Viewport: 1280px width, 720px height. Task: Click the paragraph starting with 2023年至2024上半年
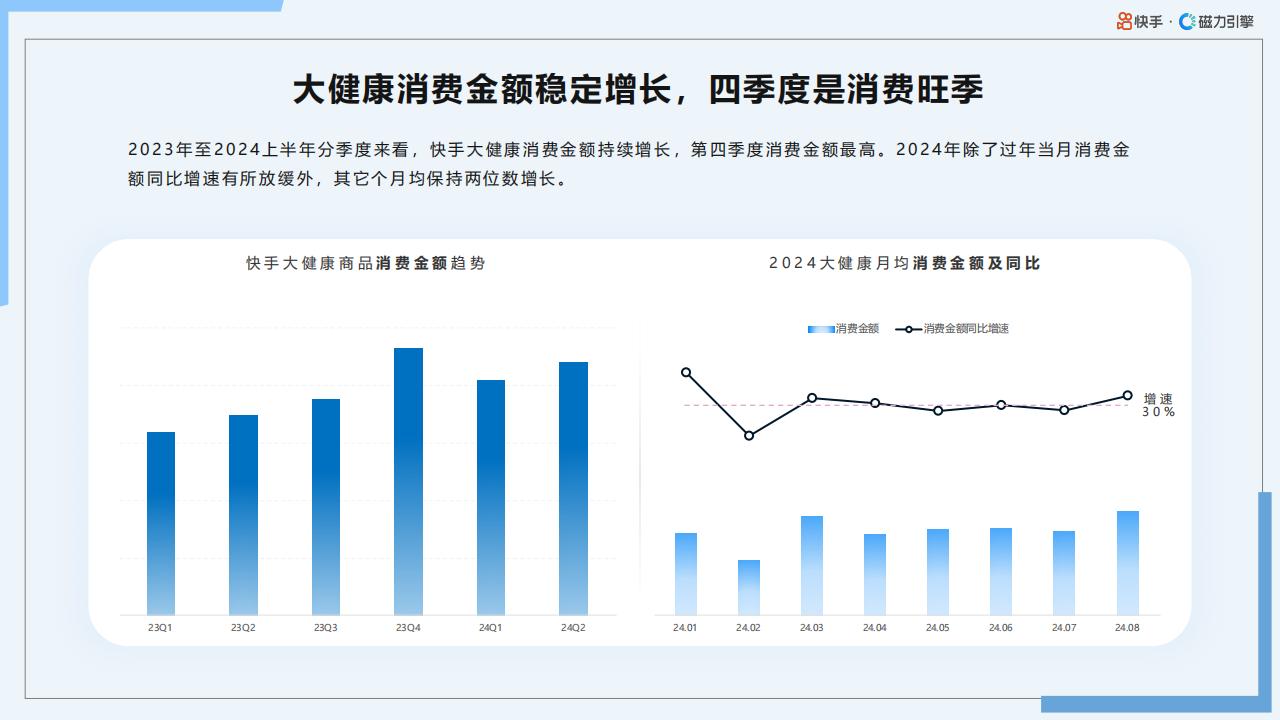[x=628, y=165]
